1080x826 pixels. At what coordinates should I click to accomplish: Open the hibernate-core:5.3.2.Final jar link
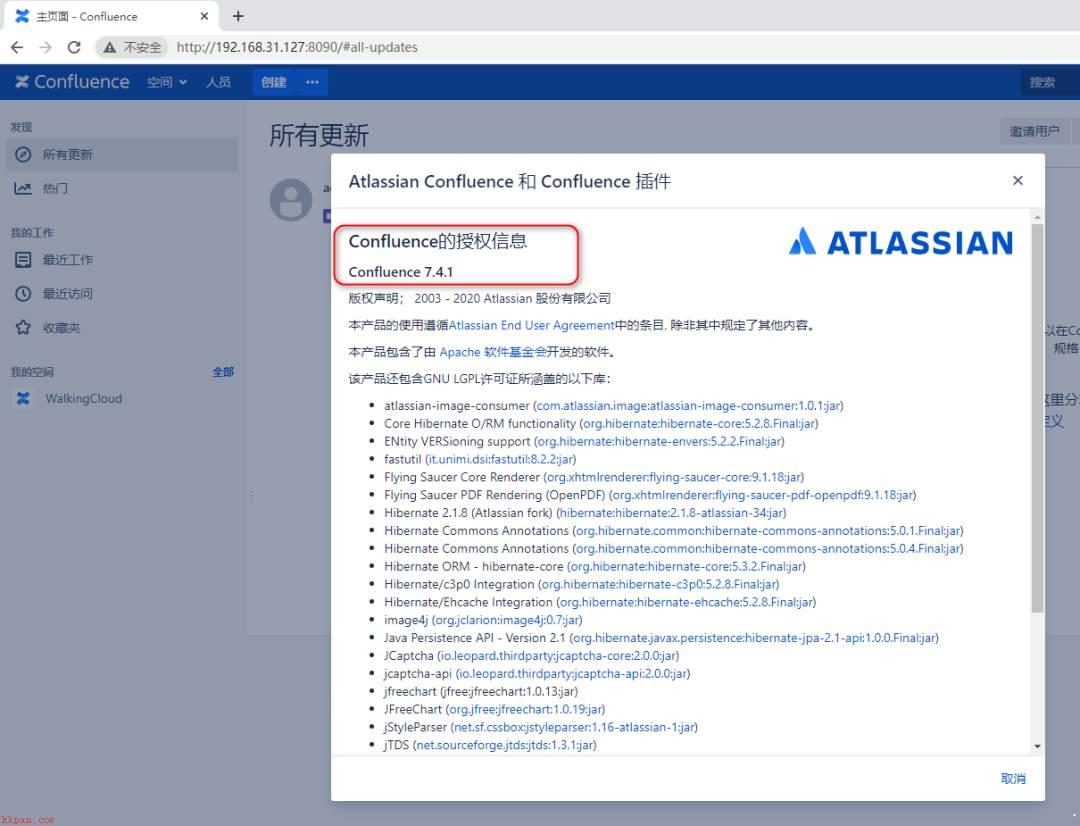[x=687, y=566]
